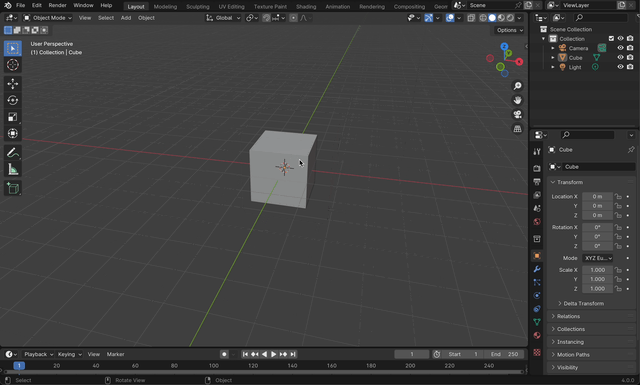
Task: Open the Render menu
Action: [57, 5]
